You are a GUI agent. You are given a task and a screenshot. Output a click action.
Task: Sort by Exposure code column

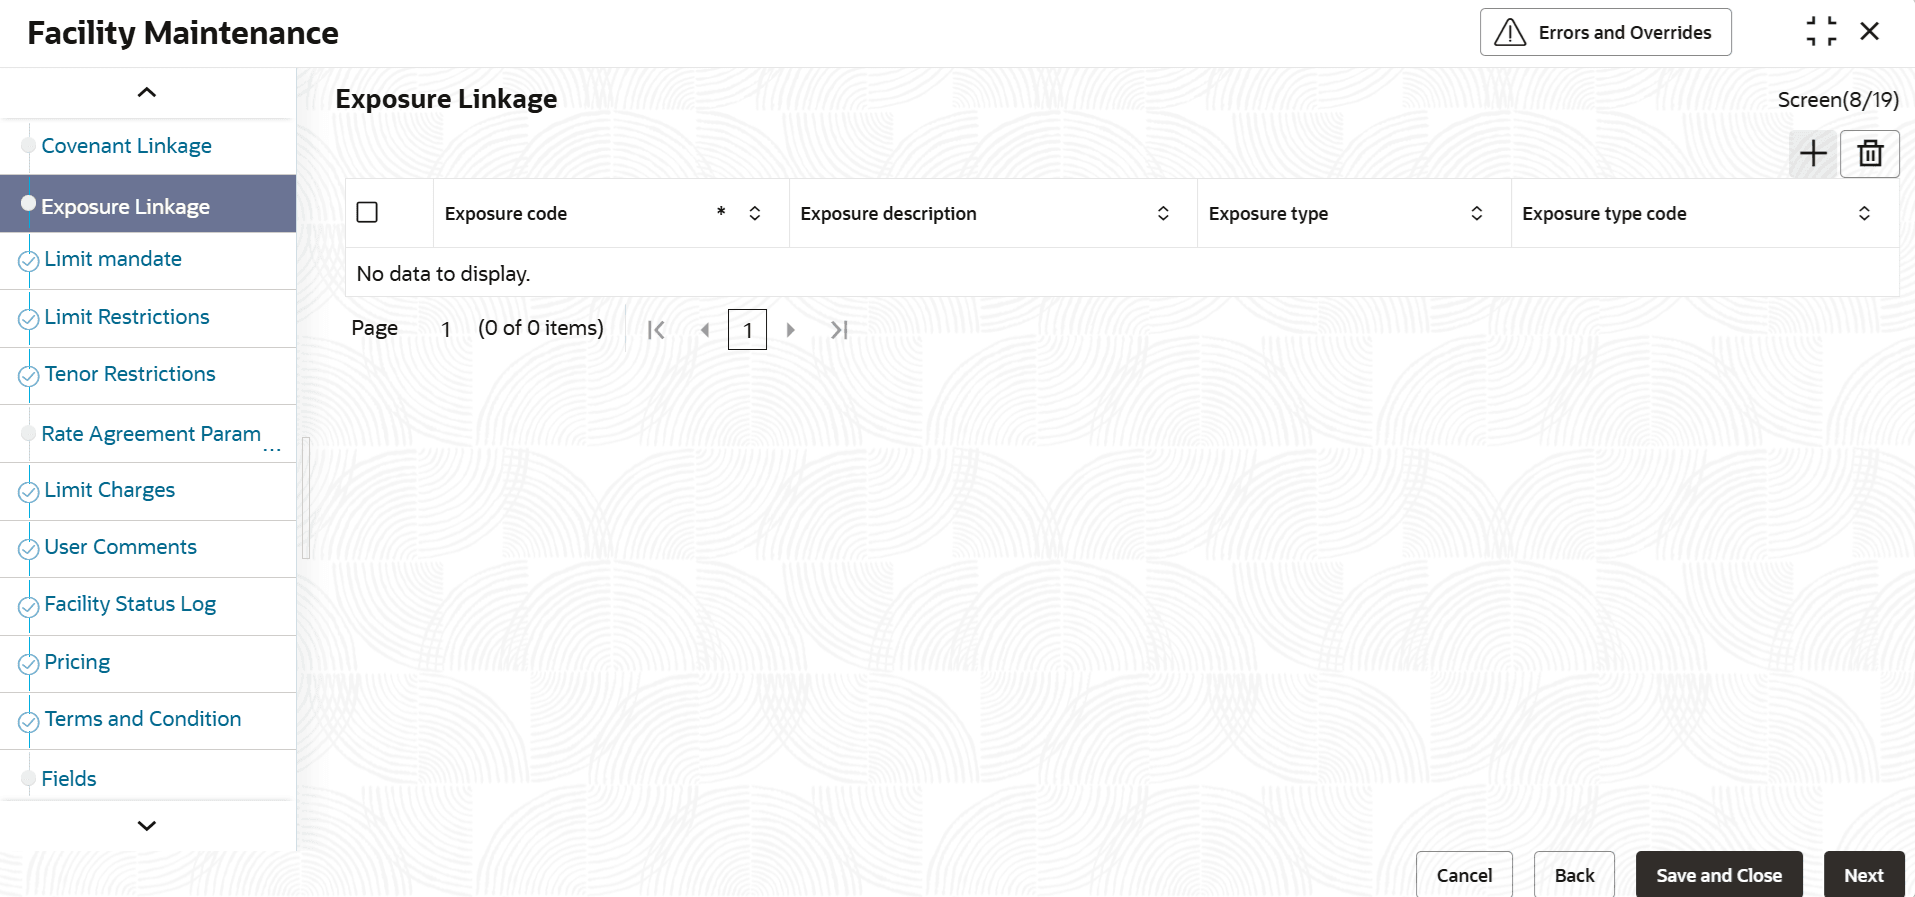pyautogui.click(x=755, y=213)
